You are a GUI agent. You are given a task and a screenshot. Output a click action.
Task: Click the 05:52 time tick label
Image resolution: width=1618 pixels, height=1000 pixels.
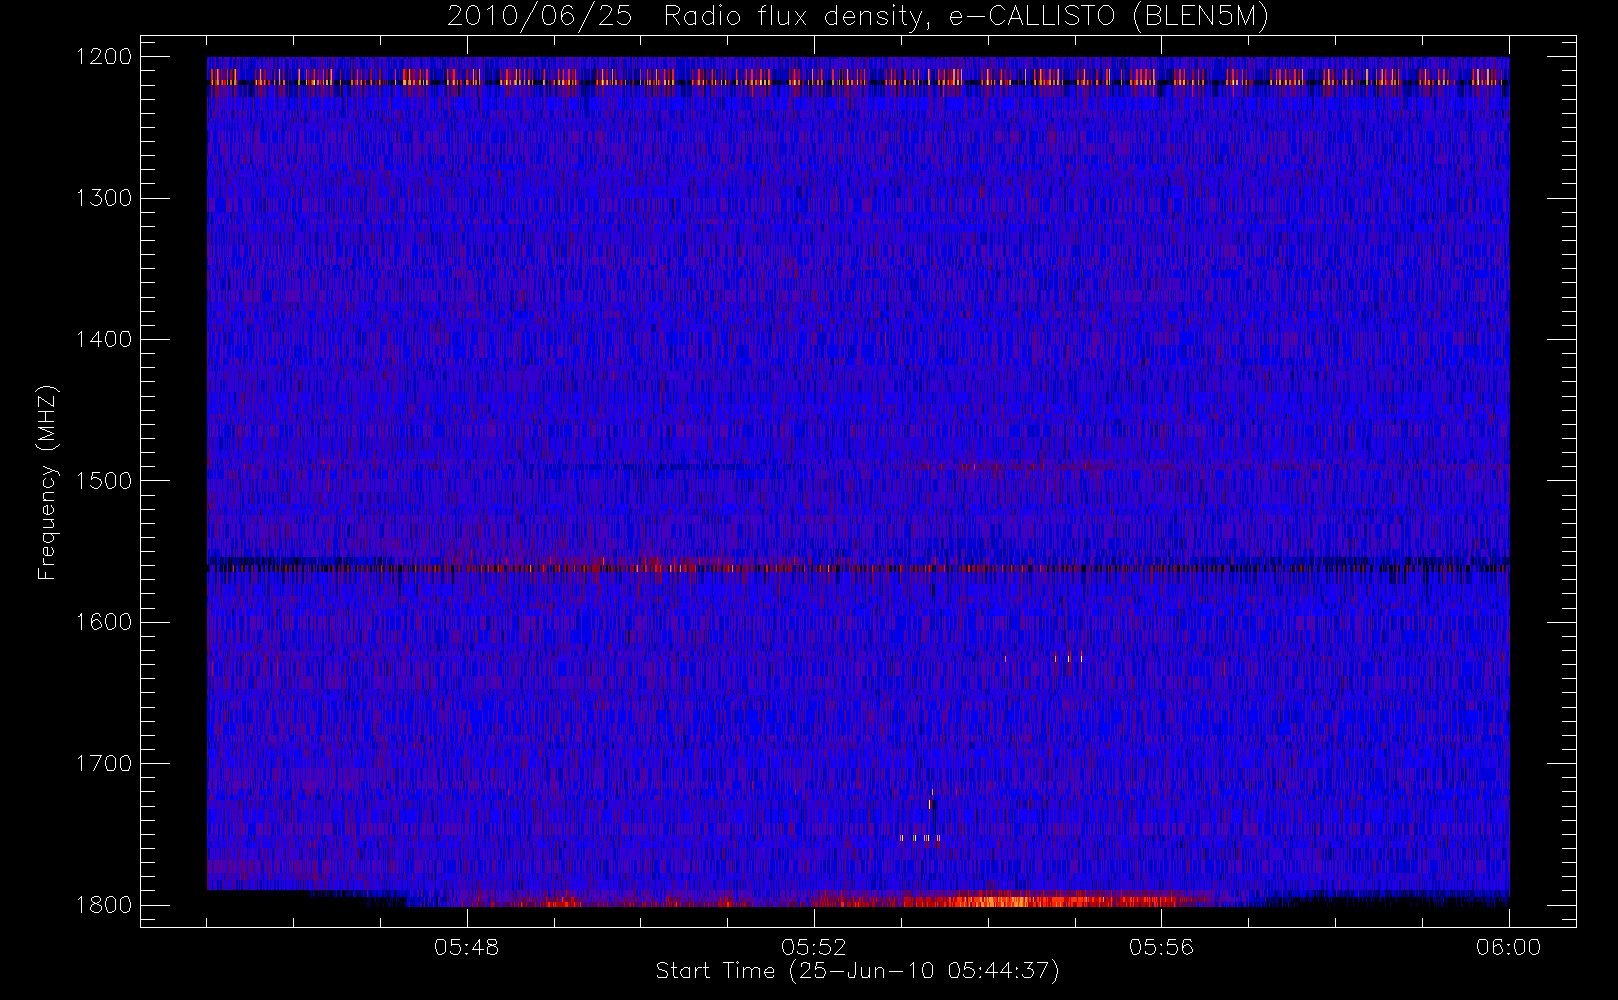coord(814,947)
